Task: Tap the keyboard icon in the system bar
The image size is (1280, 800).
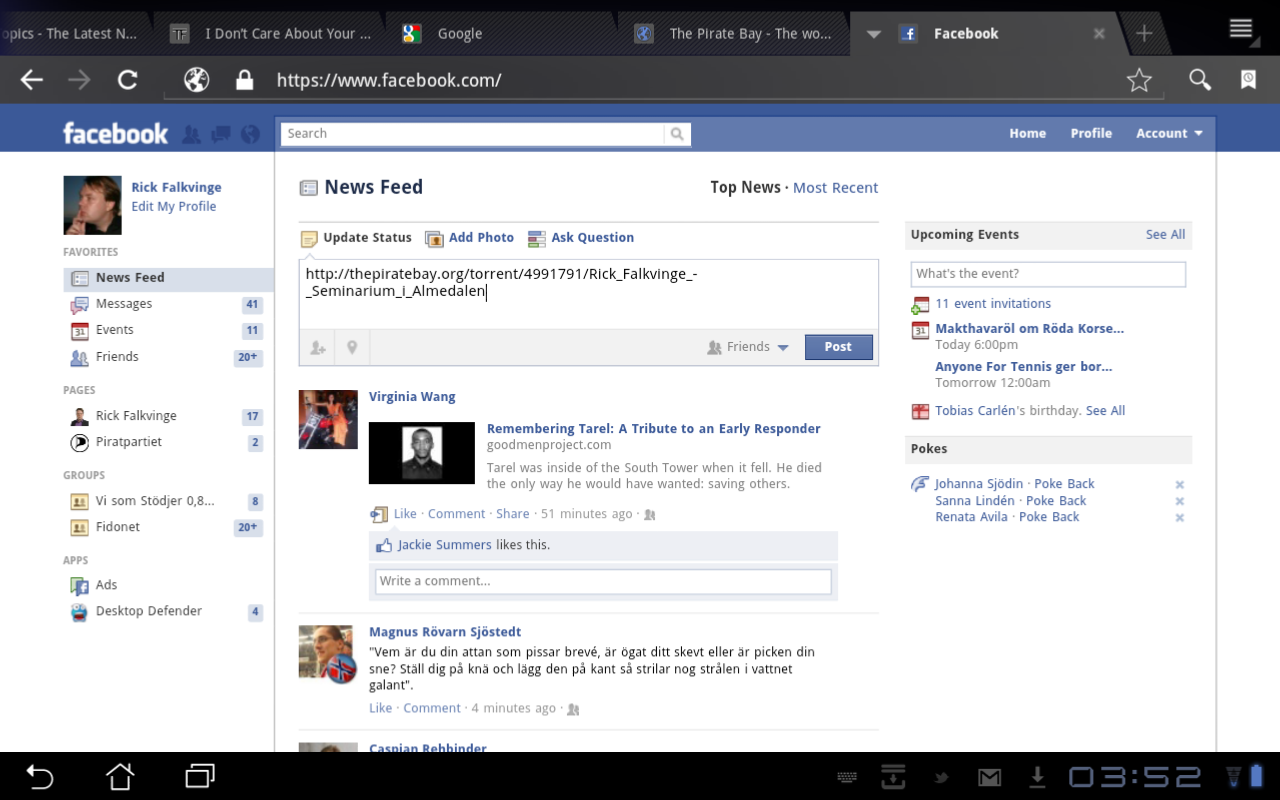Action: click(x=846, y=777)
